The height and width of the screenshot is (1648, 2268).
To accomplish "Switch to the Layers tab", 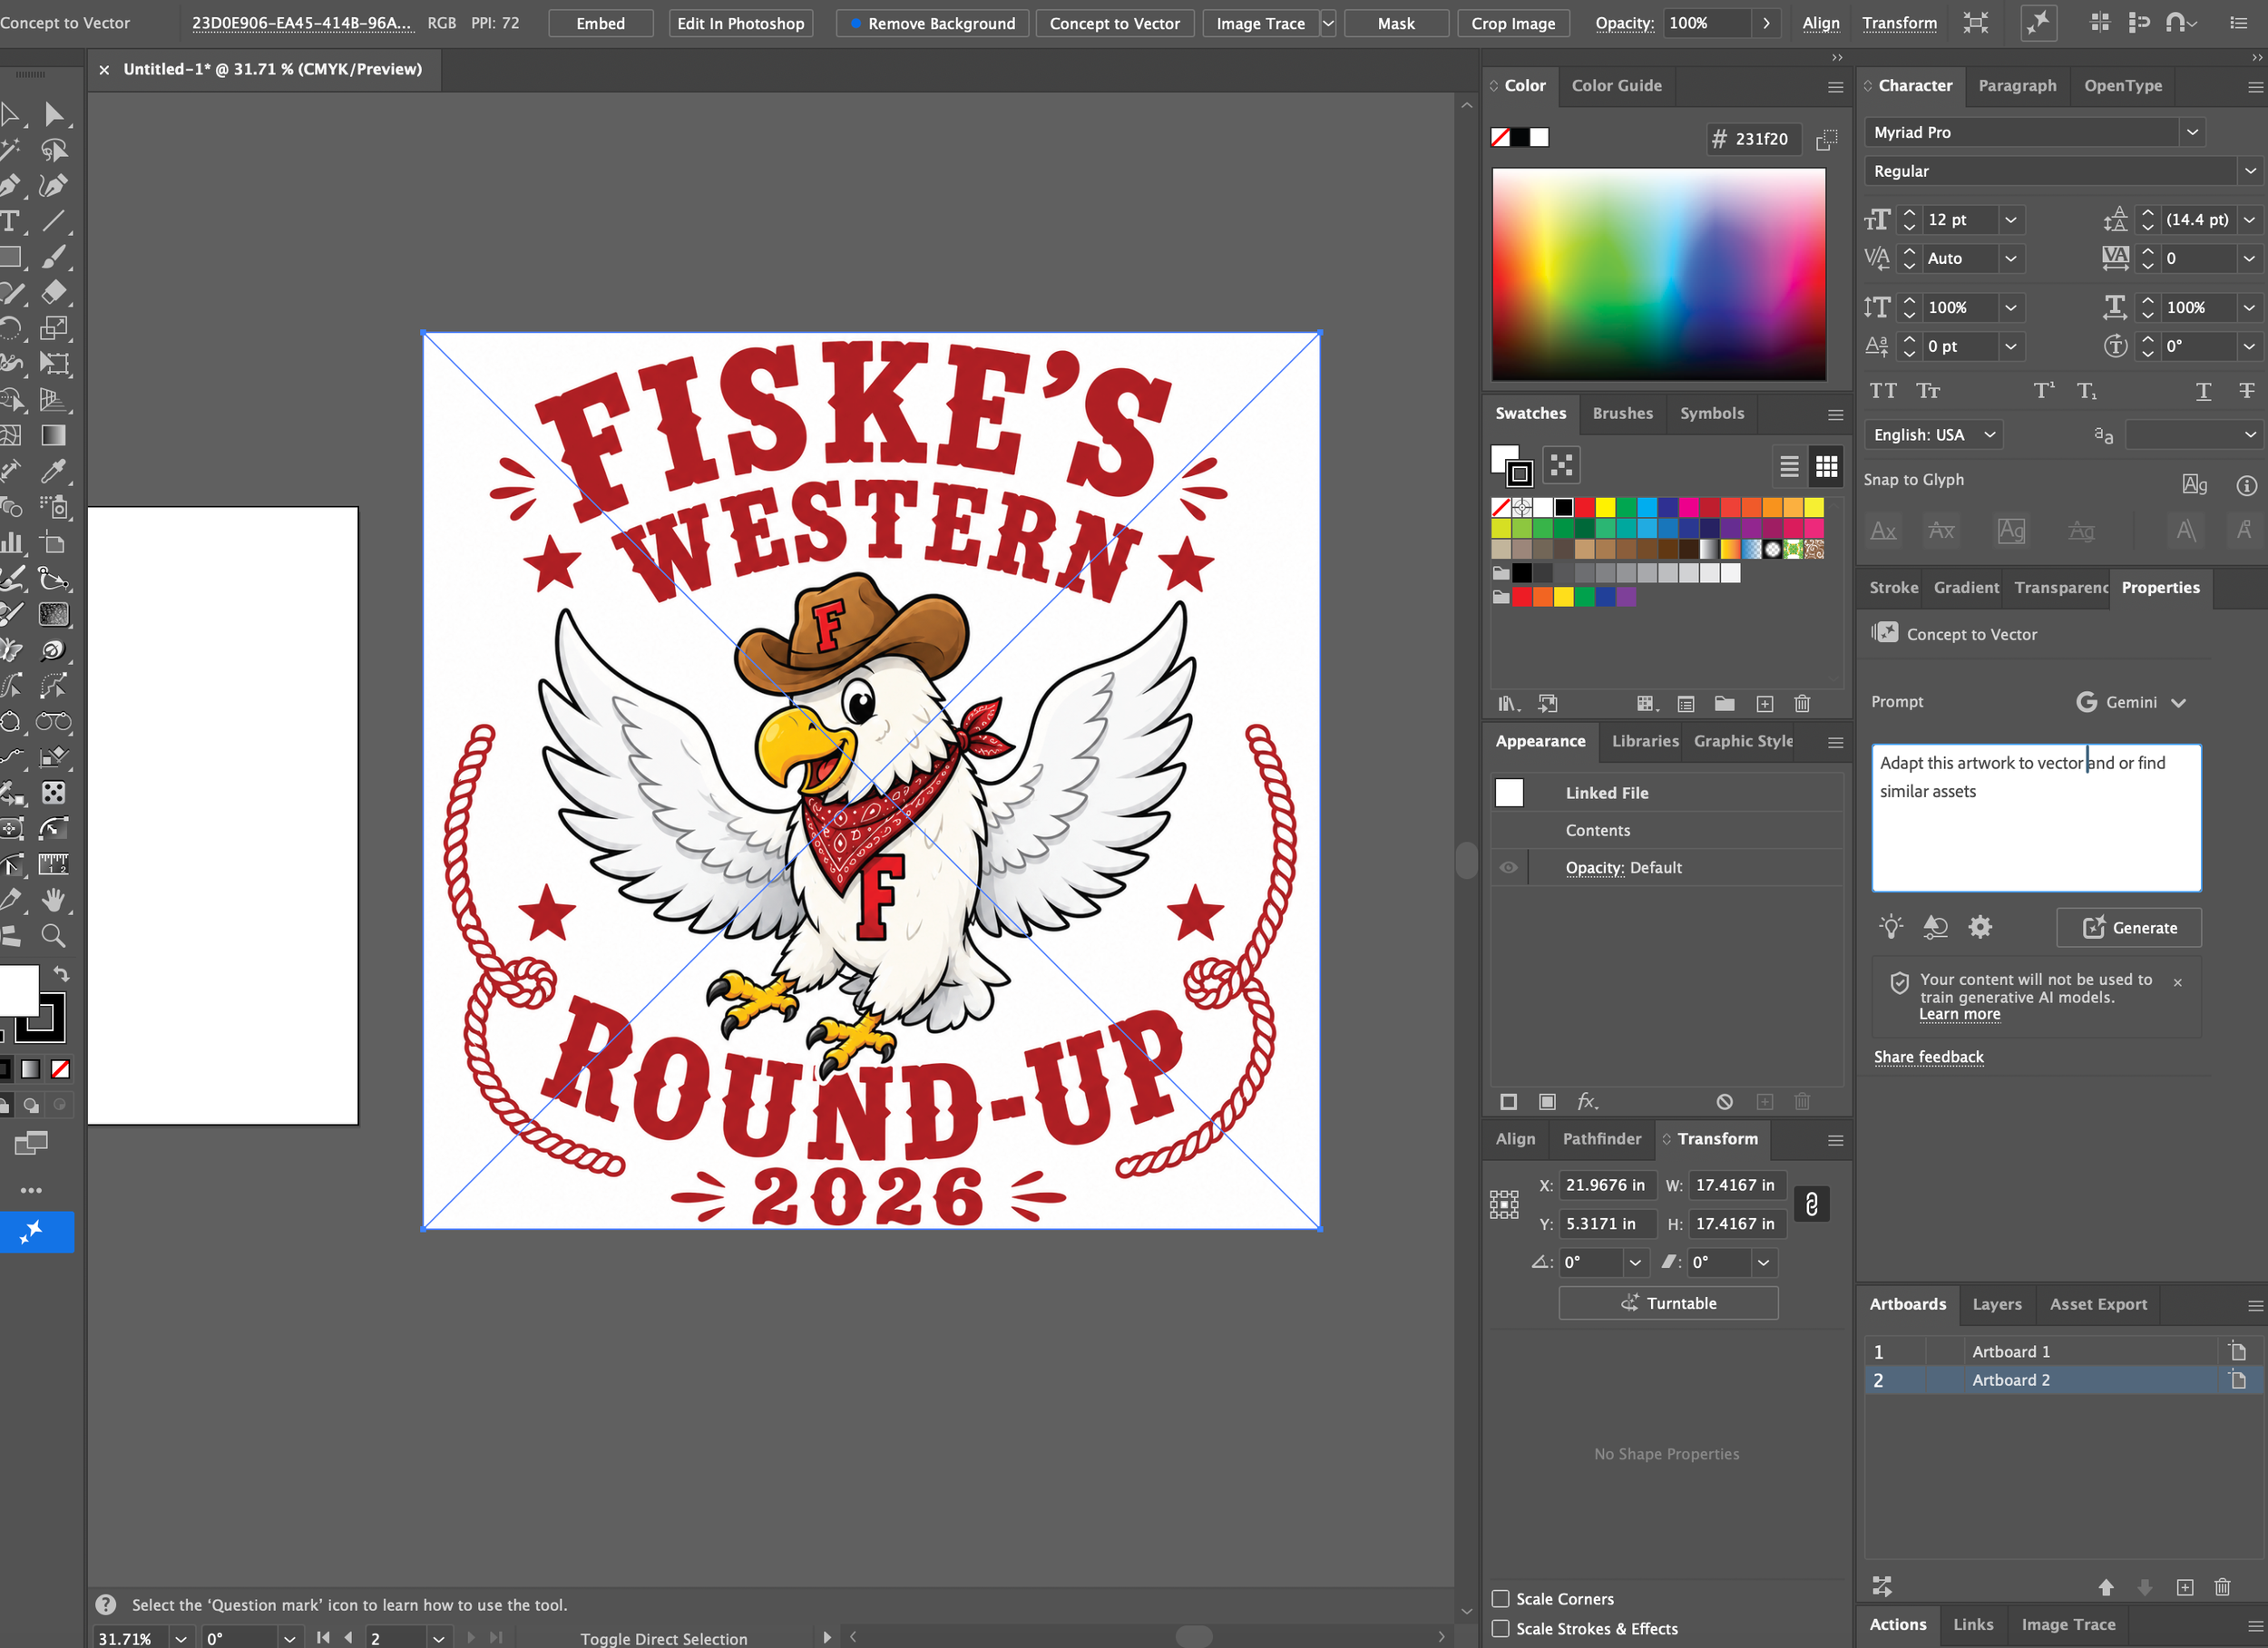I will tap(1996, 1304).
